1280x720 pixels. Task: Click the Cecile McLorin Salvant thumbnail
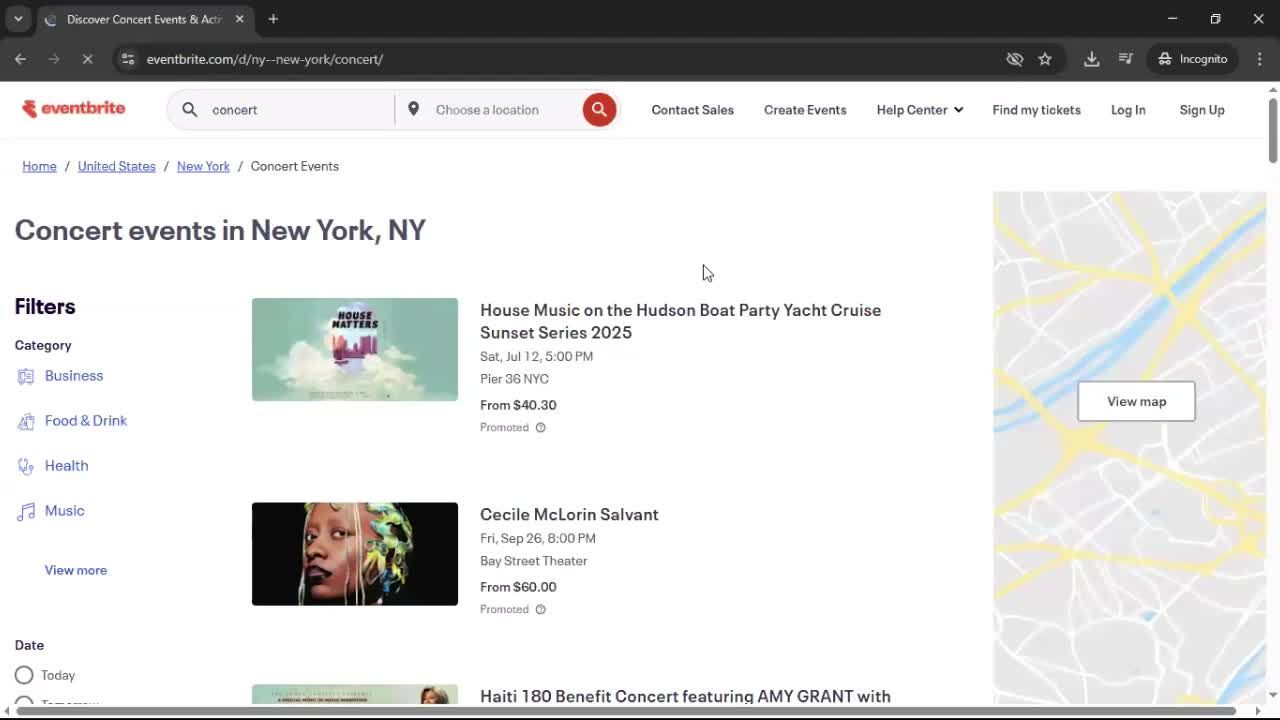coord(355,554)
